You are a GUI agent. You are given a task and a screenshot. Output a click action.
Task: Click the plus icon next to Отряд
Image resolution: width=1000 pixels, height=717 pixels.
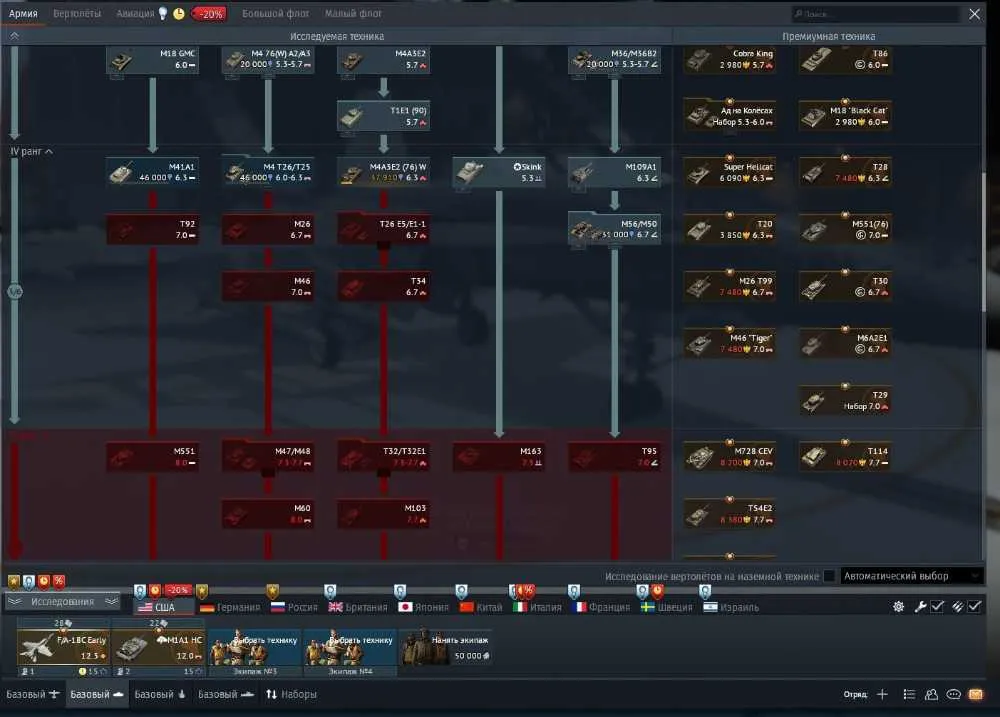tap(882, 694)
